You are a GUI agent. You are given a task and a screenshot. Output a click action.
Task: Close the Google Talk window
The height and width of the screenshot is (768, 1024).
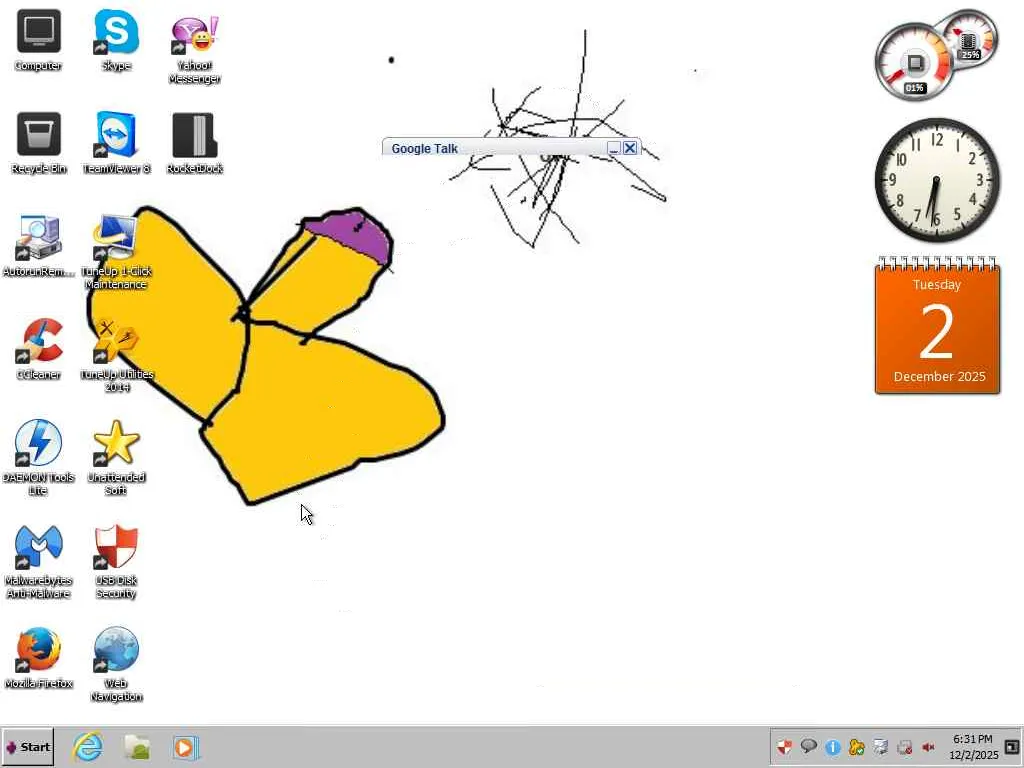tap(630, 148)
